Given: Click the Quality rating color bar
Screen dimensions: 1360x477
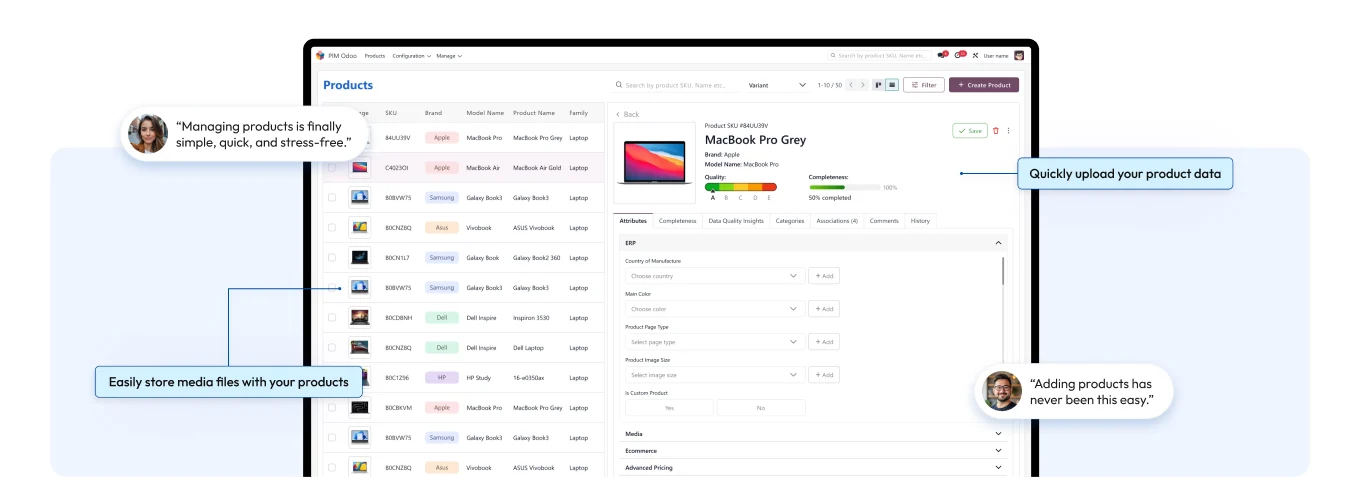Looking at the screenshot, I should (740, 187).
